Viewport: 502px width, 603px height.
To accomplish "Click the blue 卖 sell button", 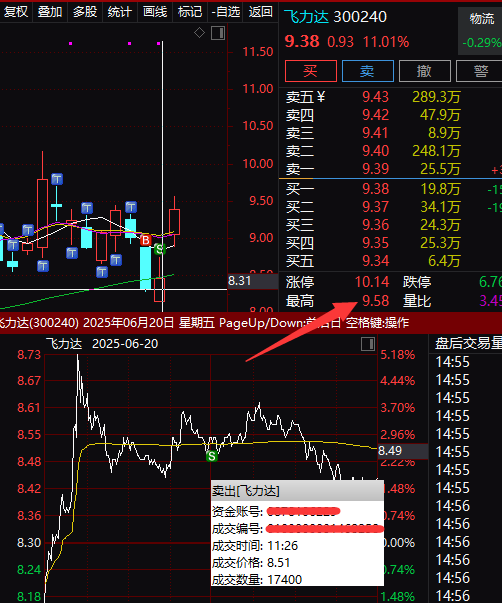I will (368, 71).
